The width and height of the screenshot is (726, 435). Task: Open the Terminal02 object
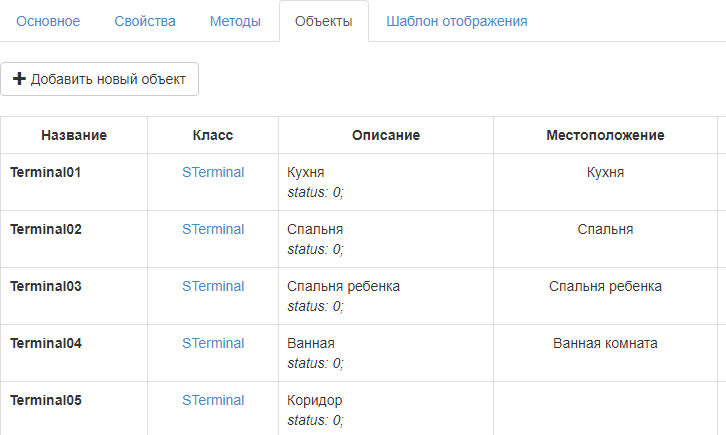coord(45,229)
